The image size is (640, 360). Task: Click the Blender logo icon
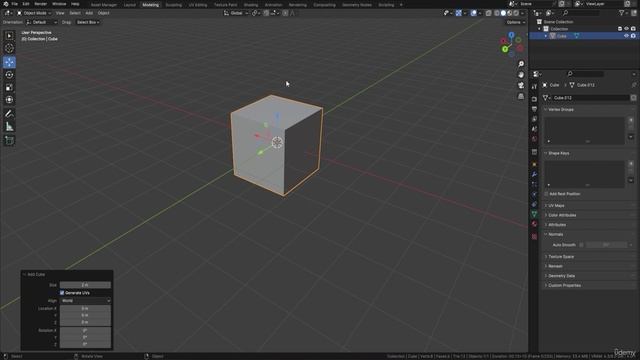coord(6,4)
